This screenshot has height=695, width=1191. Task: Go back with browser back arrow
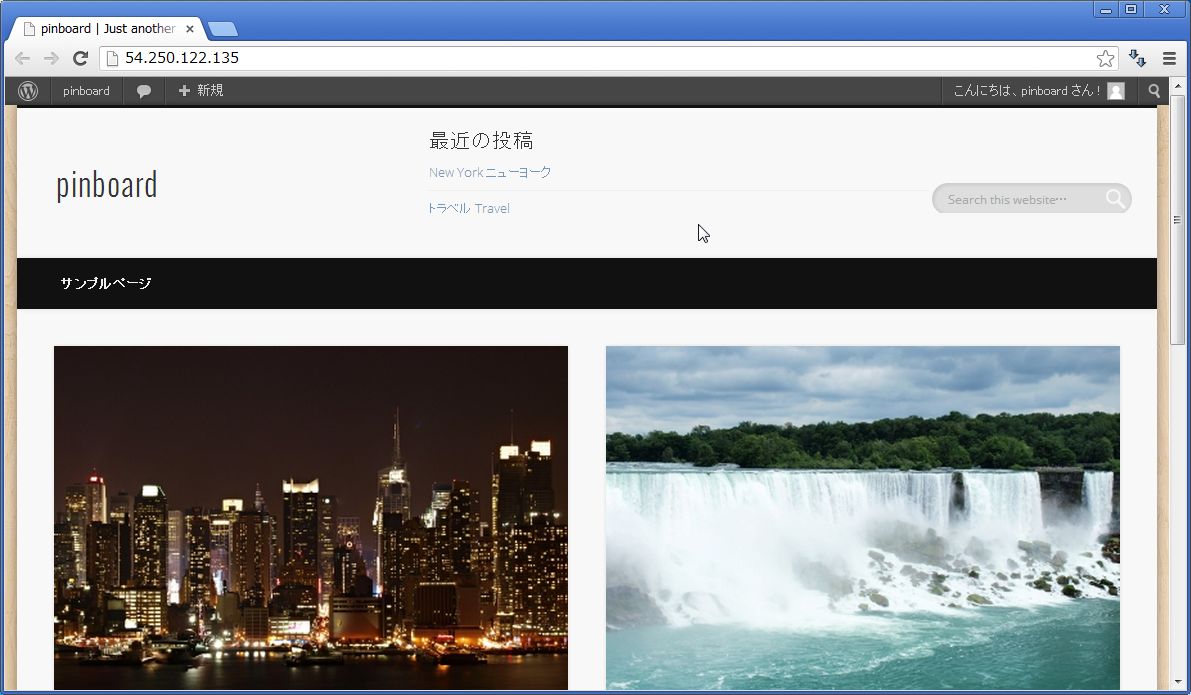(x=23, y=58)
